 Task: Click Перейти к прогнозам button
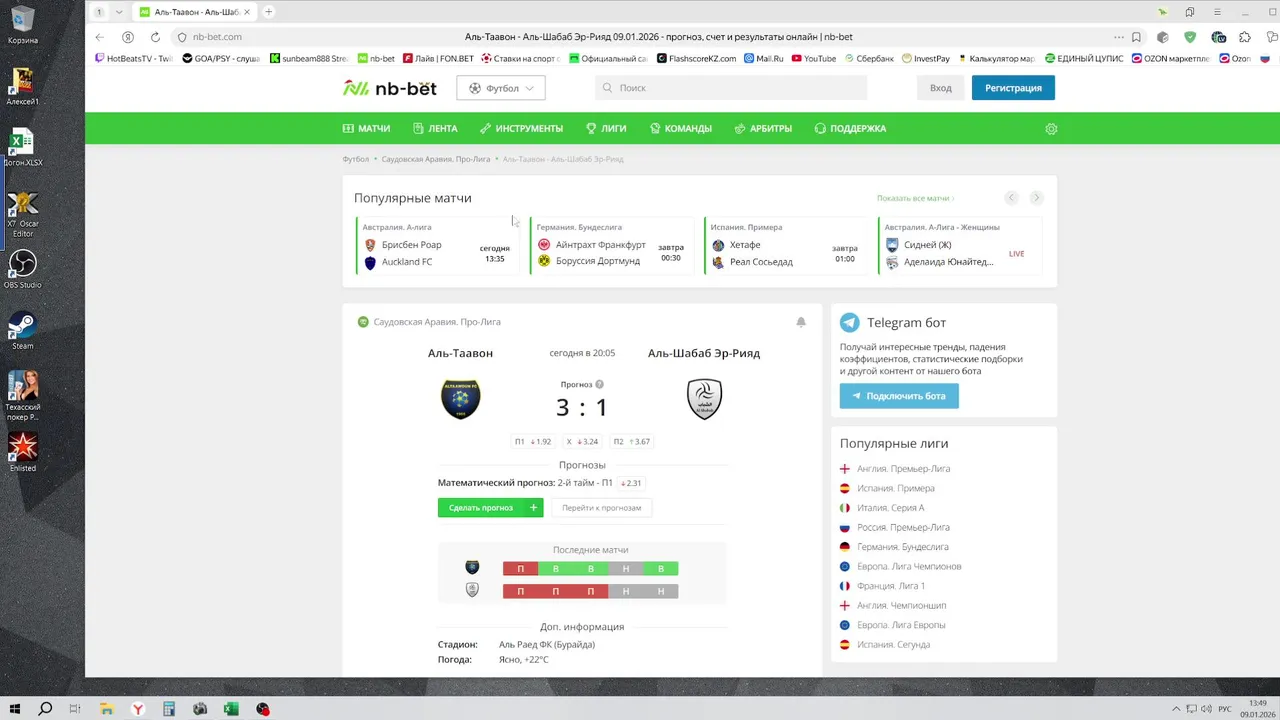601,508
